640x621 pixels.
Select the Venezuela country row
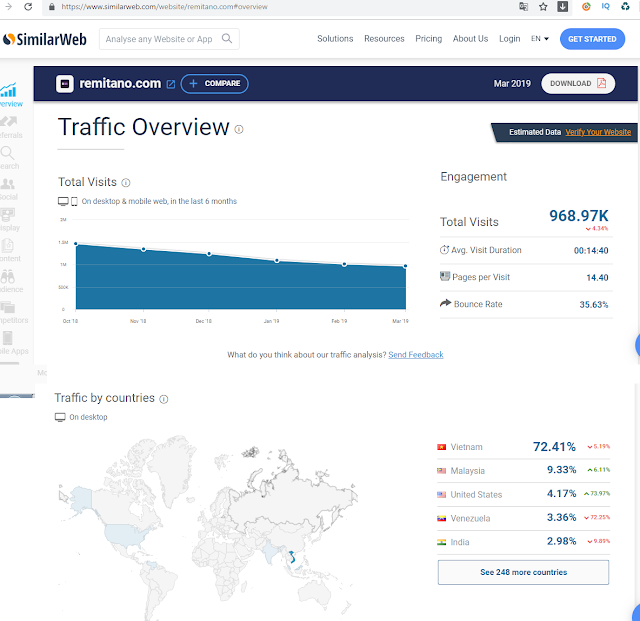tap(523, 518)
